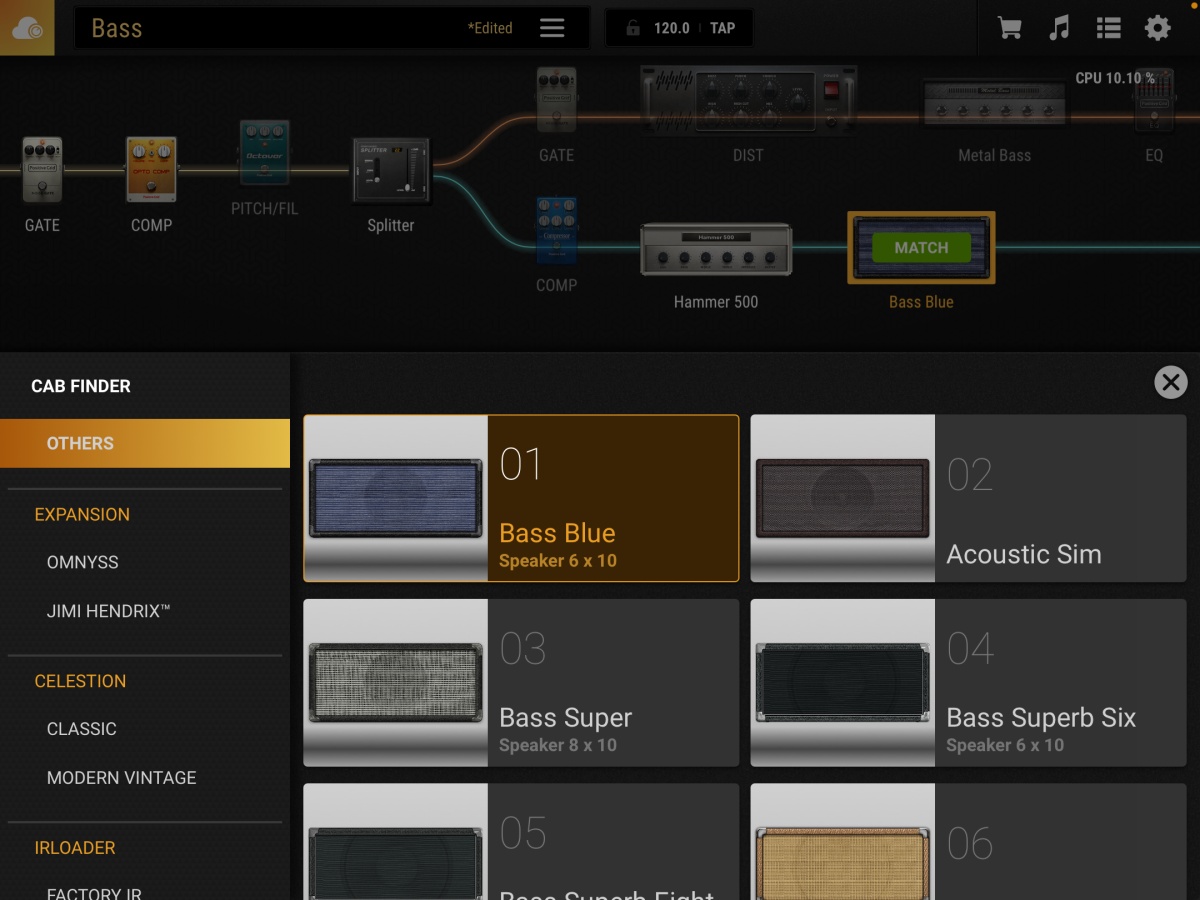Select the blue COMP pedal on lower path
1200x900 pixels.
pyautogui.click(x=556, y=231)
